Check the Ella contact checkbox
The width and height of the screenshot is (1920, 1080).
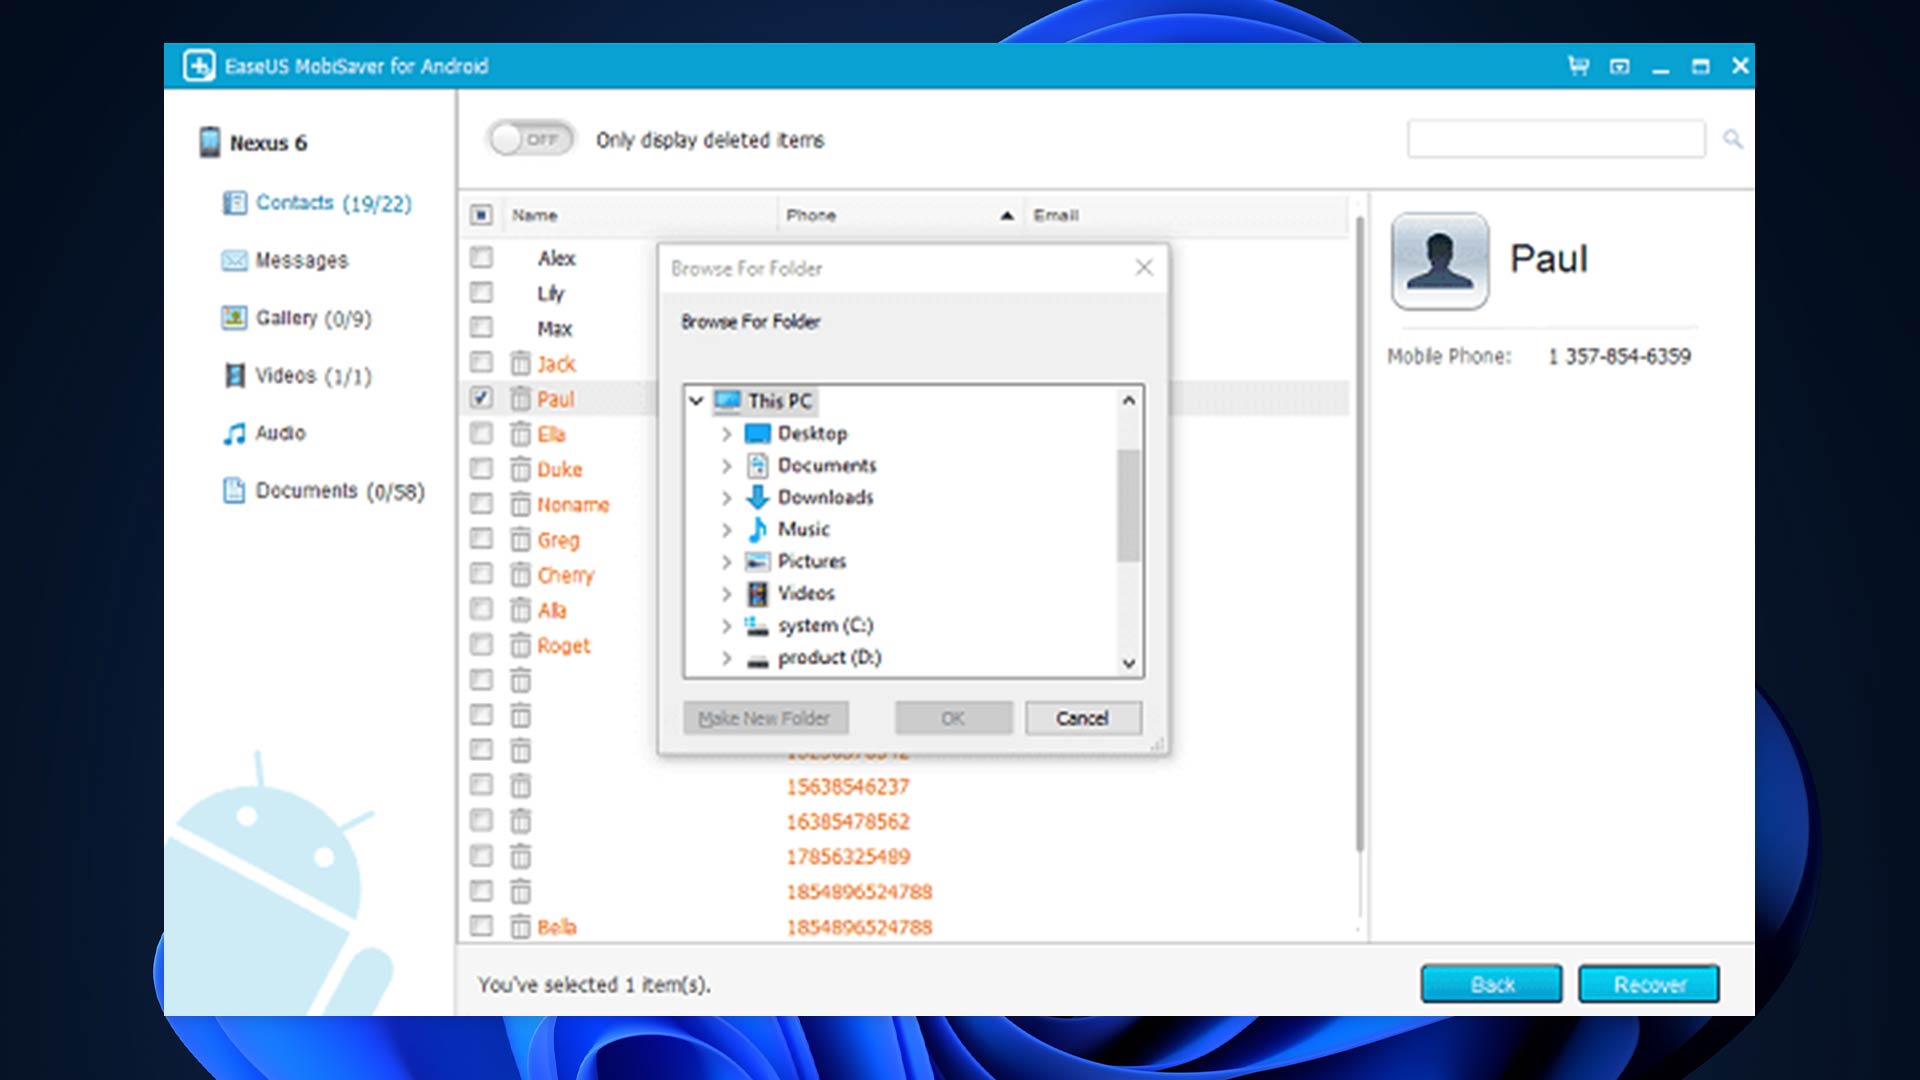tap(481, 433)
